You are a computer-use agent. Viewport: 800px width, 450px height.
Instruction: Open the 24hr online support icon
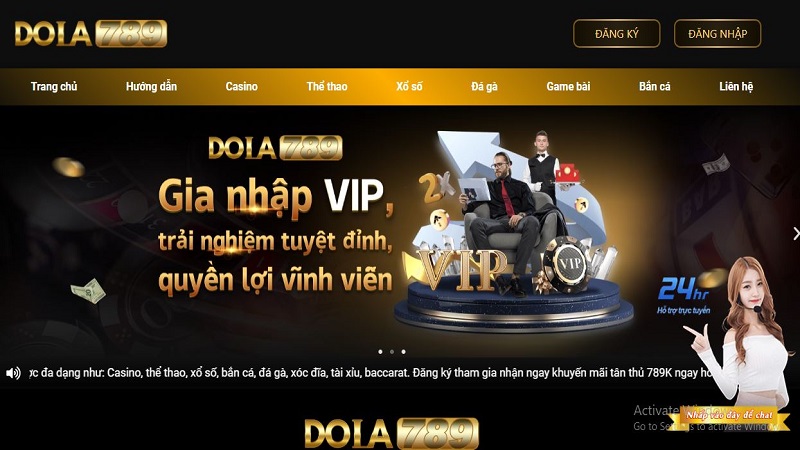click(x=684, y=295)
